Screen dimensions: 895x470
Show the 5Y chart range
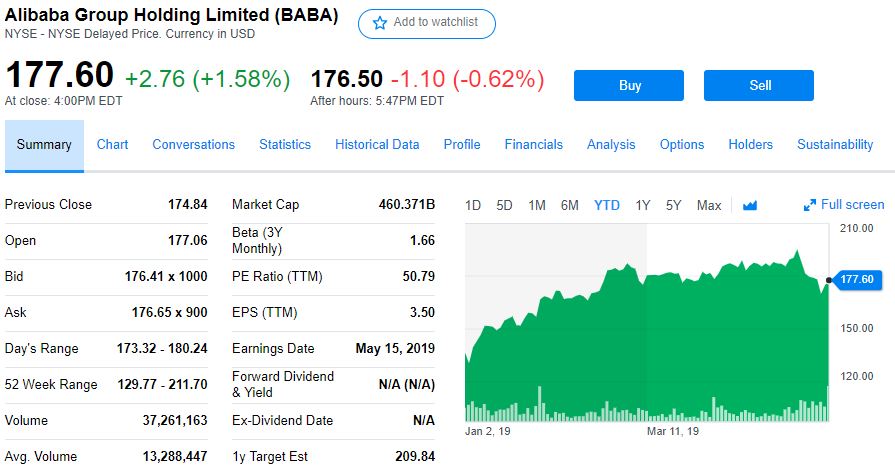674,205
